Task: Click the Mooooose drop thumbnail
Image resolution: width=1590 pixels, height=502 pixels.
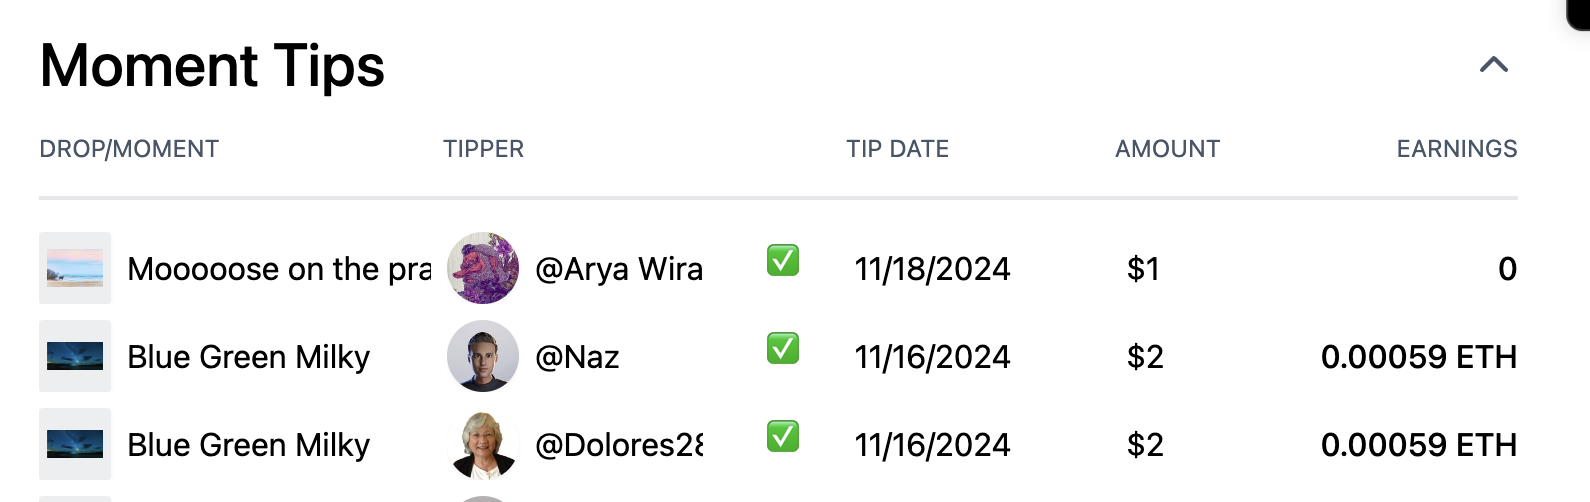Action: 75,268
